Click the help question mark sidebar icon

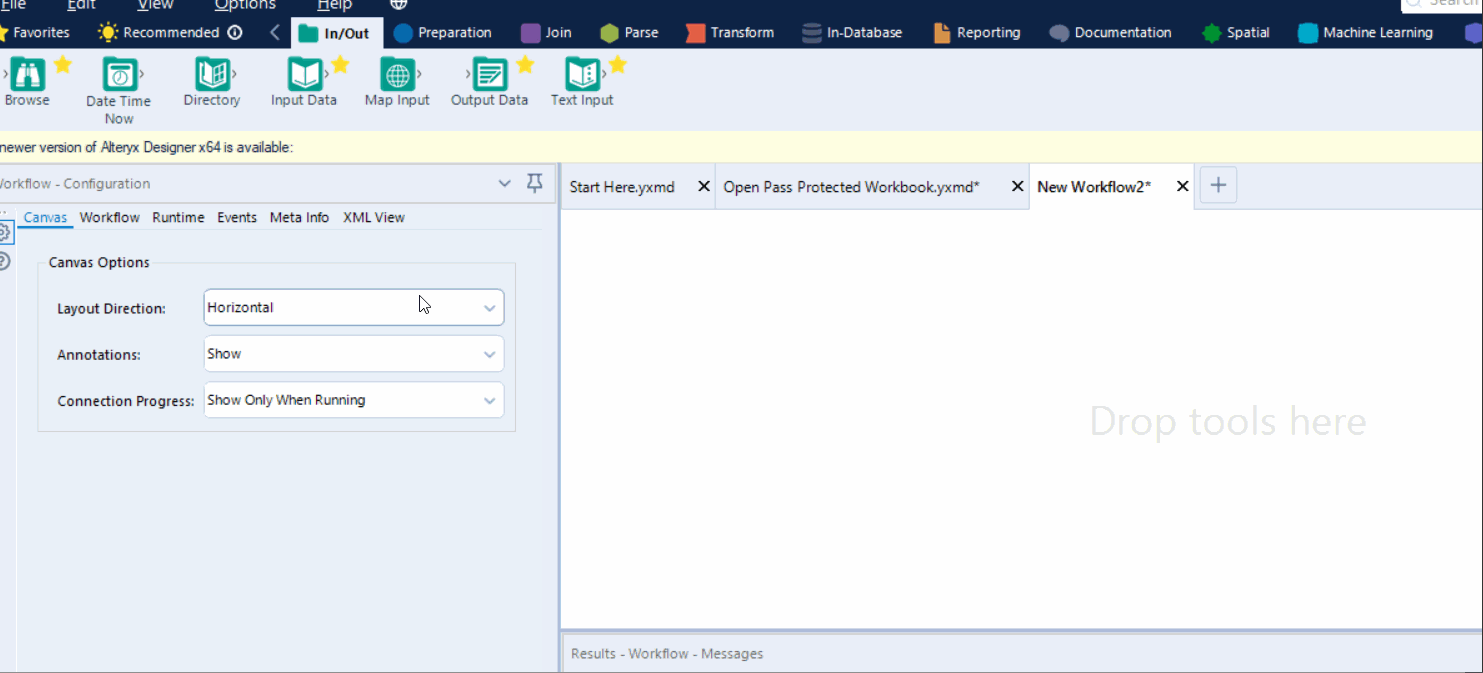coord(4,262)
